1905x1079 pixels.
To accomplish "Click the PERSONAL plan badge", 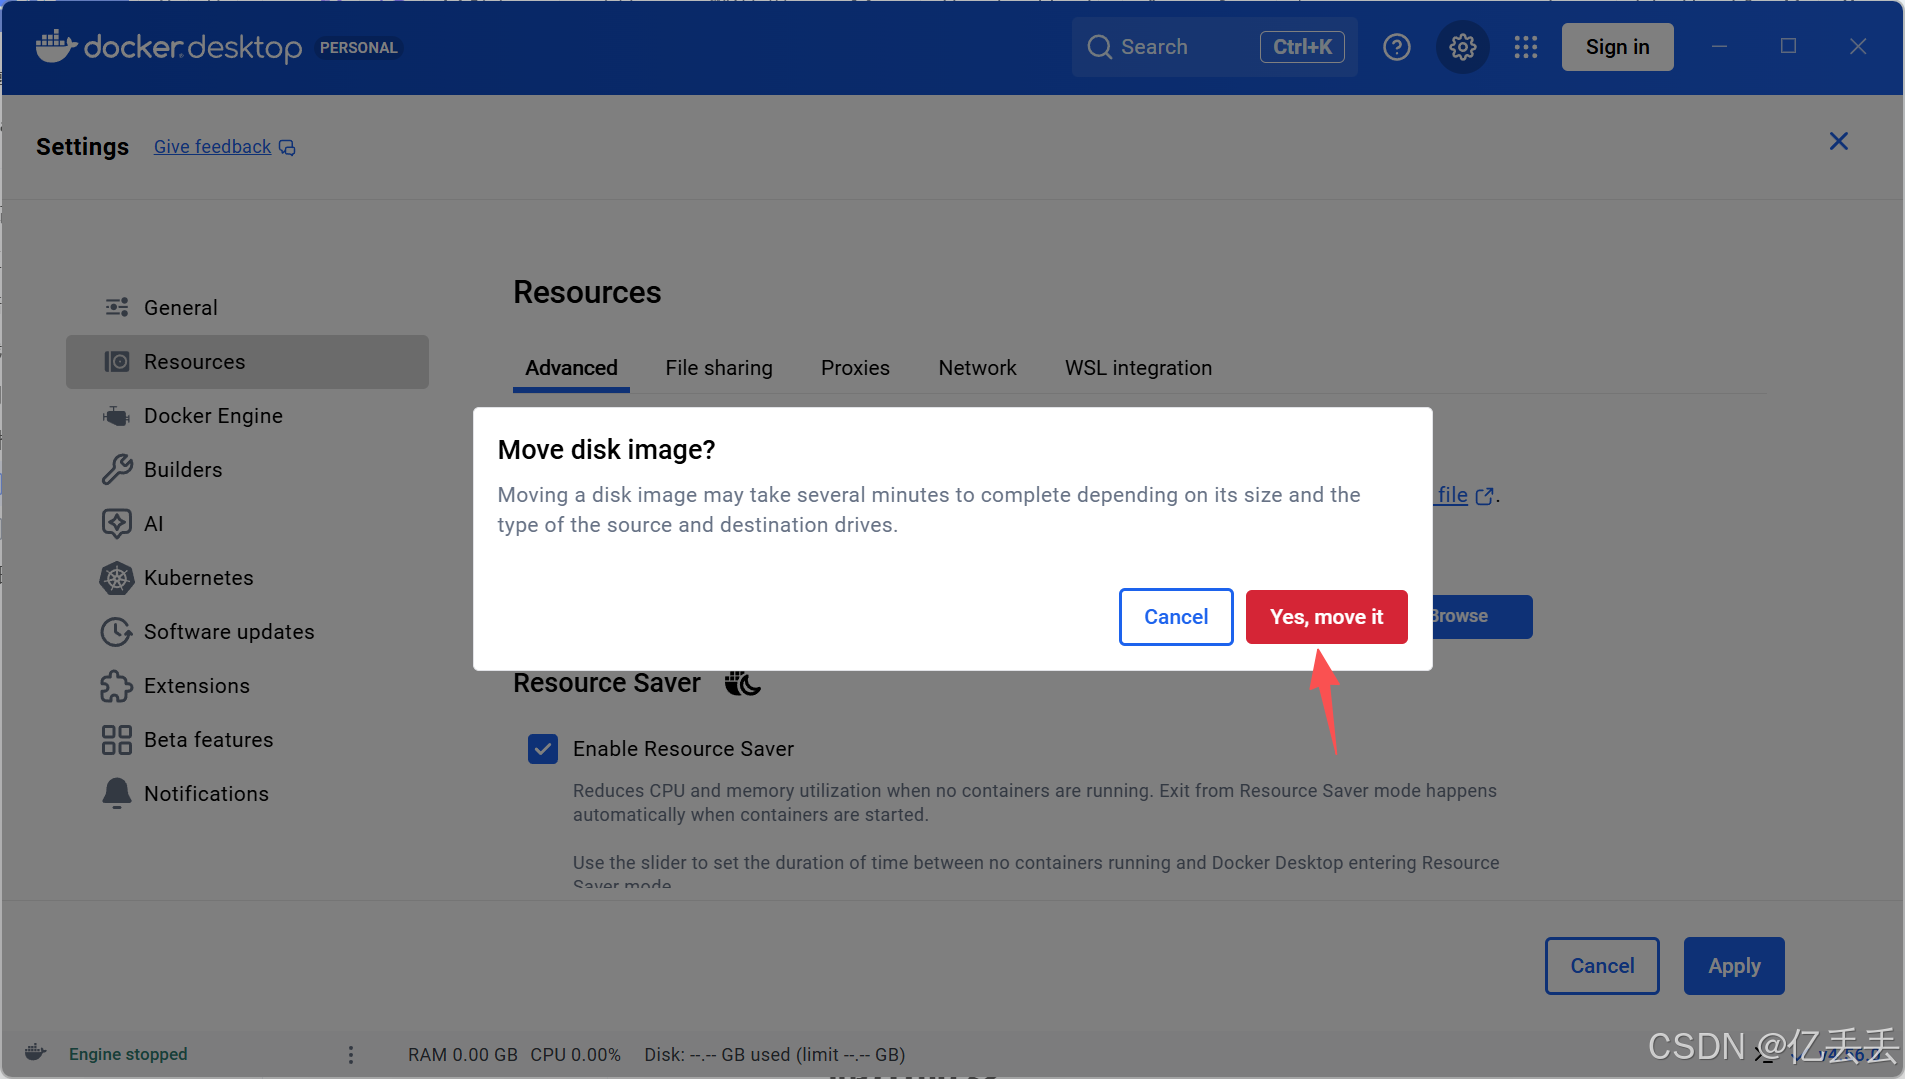I will [x=358, y=47].
